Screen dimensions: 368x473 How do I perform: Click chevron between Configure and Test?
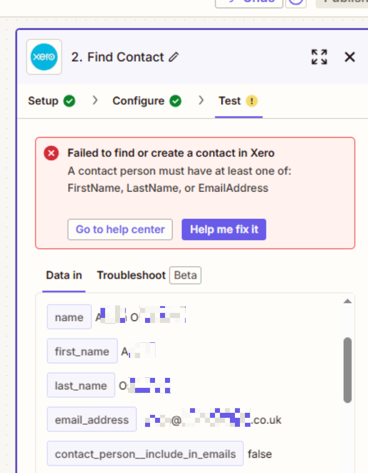201,100
